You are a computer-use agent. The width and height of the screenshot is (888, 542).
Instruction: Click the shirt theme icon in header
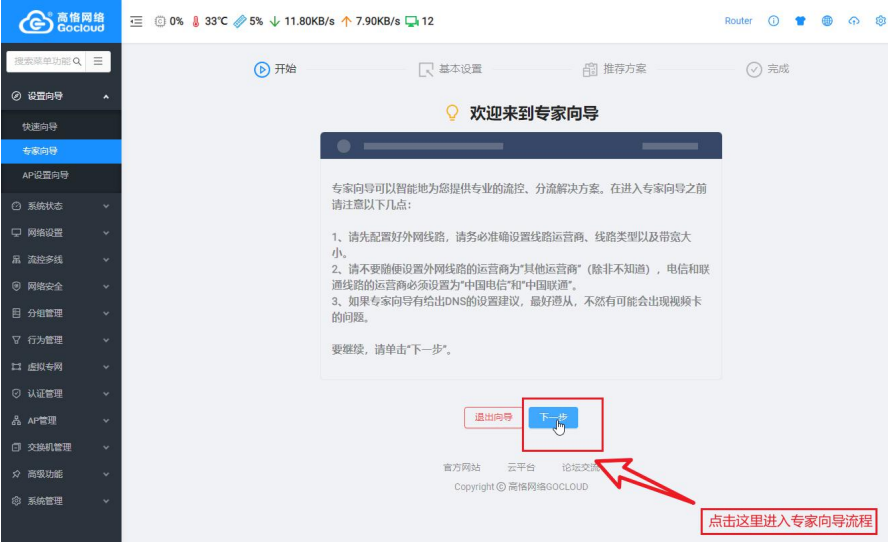(x=800, y=21)
